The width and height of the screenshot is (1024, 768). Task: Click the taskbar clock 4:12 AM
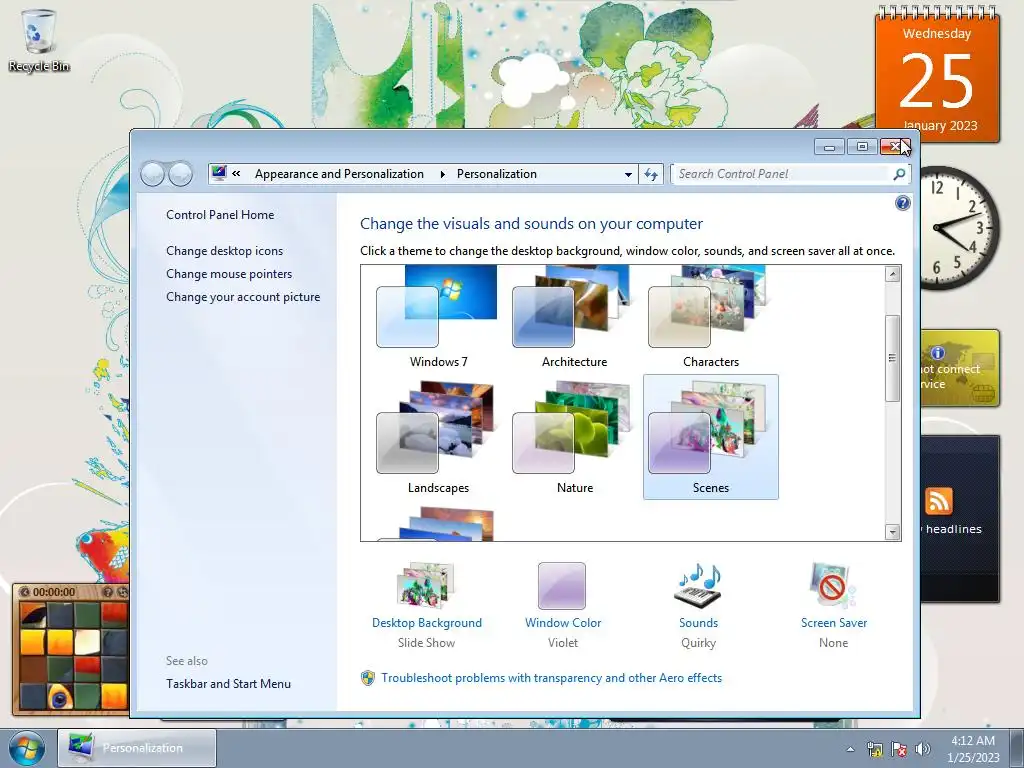click(973, 749)
